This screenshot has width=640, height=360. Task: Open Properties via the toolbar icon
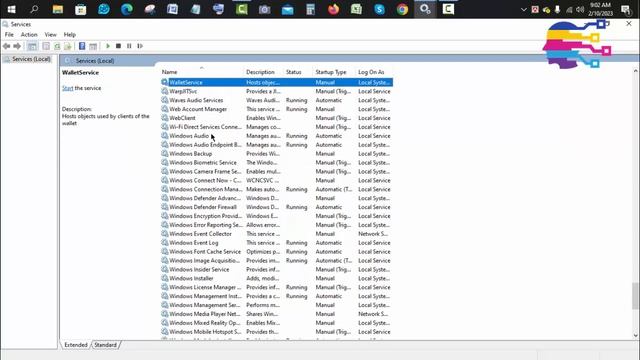[x=46, y=46]
